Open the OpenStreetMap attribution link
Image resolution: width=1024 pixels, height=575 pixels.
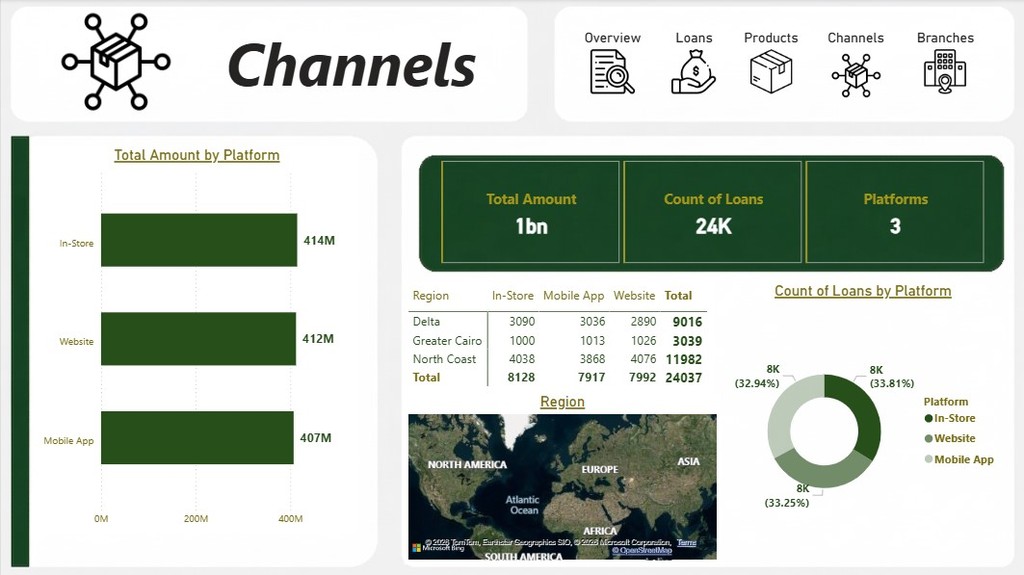642,551
